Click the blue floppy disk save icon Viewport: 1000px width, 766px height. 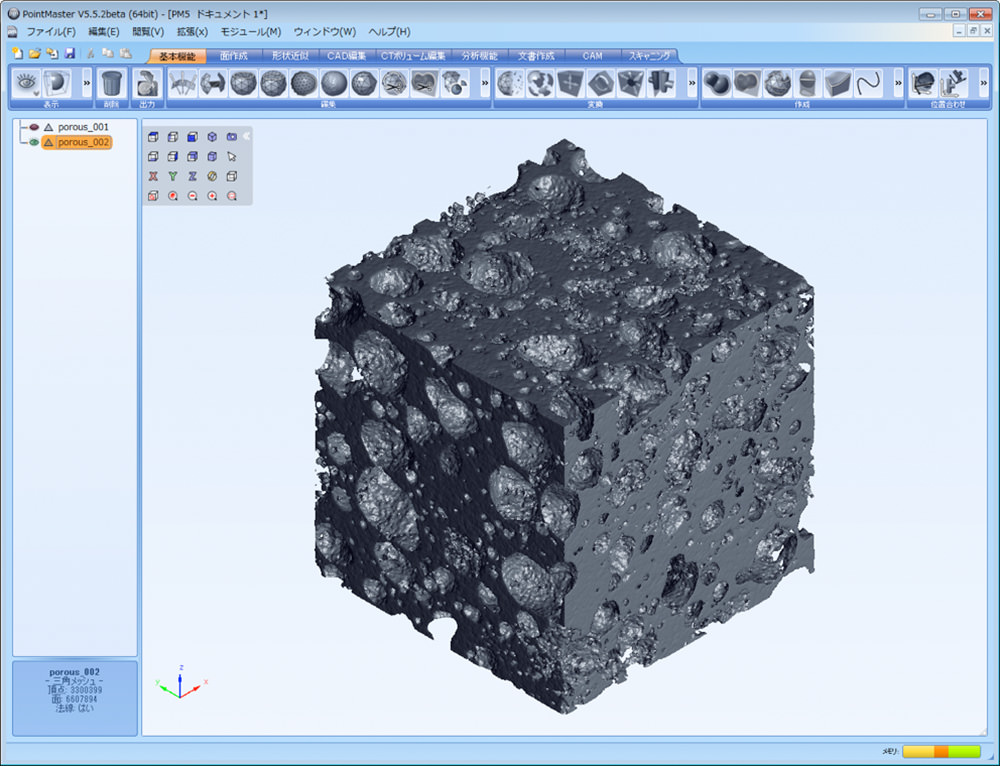(70, 54)
